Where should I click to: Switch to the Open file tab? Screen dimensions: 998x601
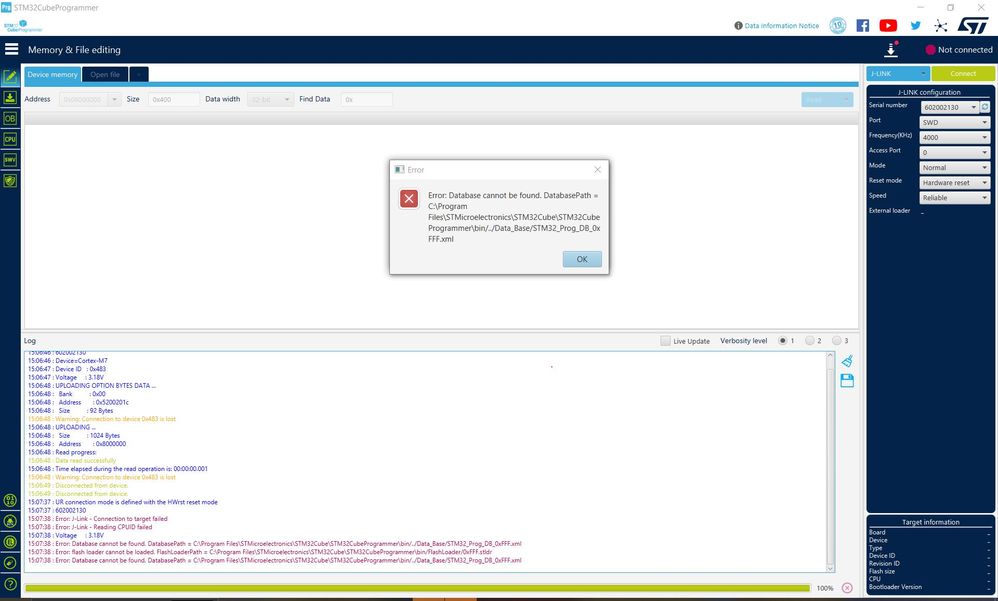[x=105, y=74]
